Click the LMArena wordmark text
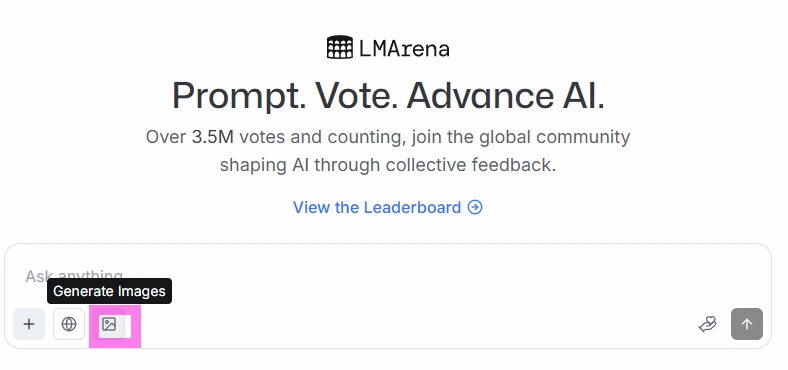788x370 pixels. pyautogui.click(x=404, y=49)
